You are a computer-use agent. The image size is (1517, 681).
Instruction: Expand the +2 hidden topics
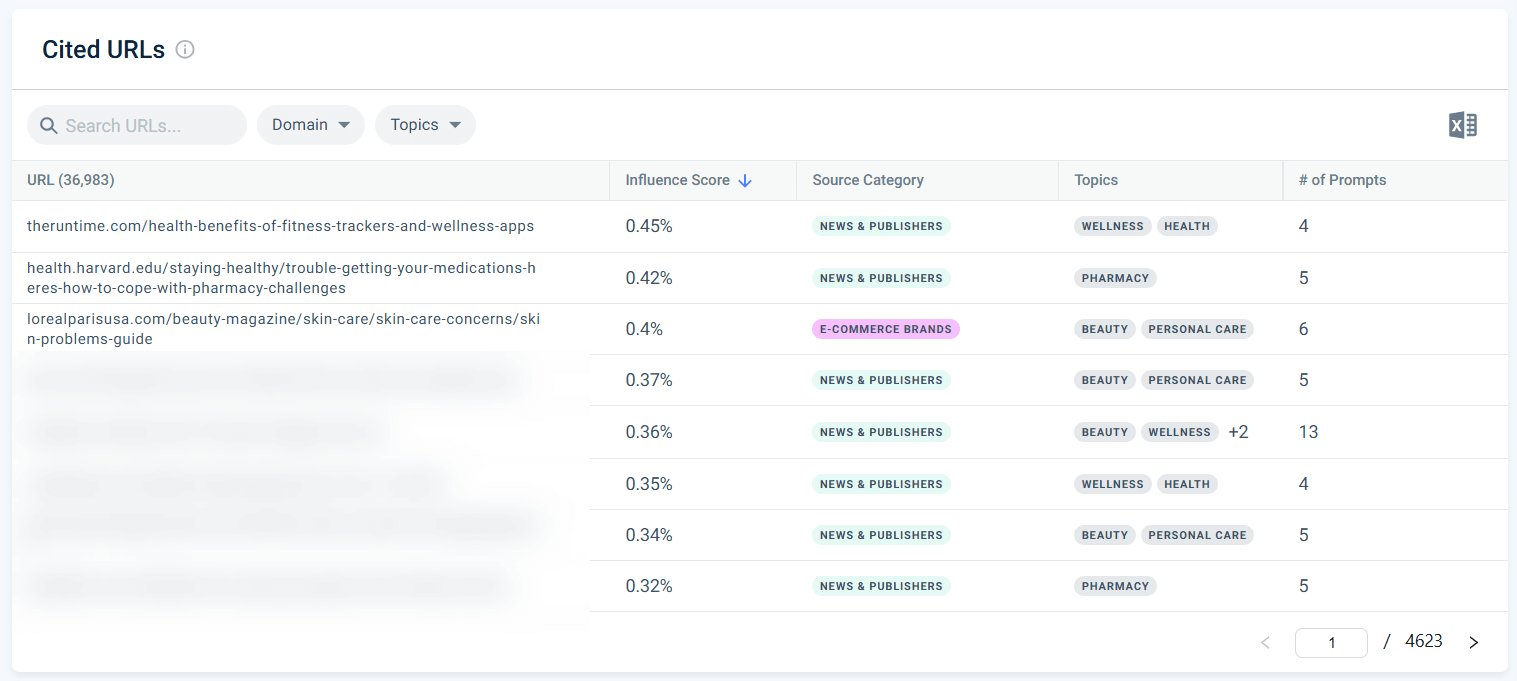point(1237,431)
